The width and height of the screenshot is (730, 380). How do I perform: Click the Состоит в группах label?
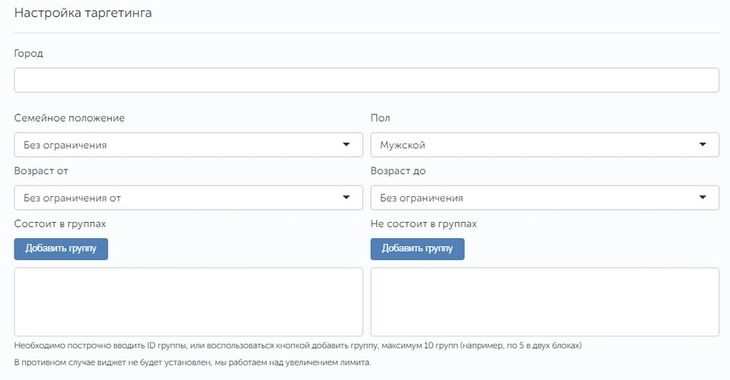(60, 224)
